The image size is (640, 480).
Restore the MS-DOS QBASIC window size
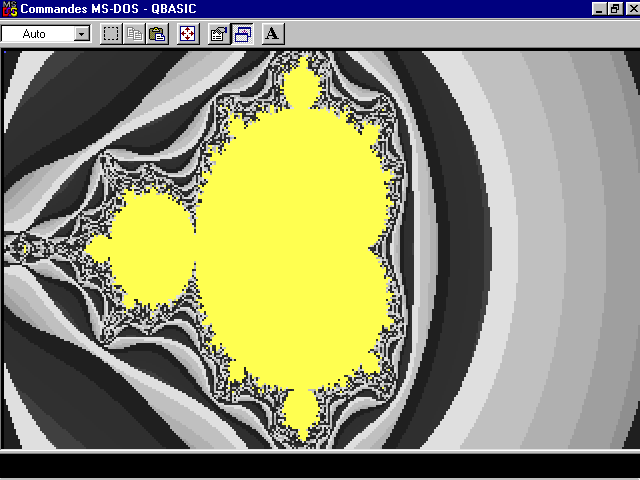(615, 9)
